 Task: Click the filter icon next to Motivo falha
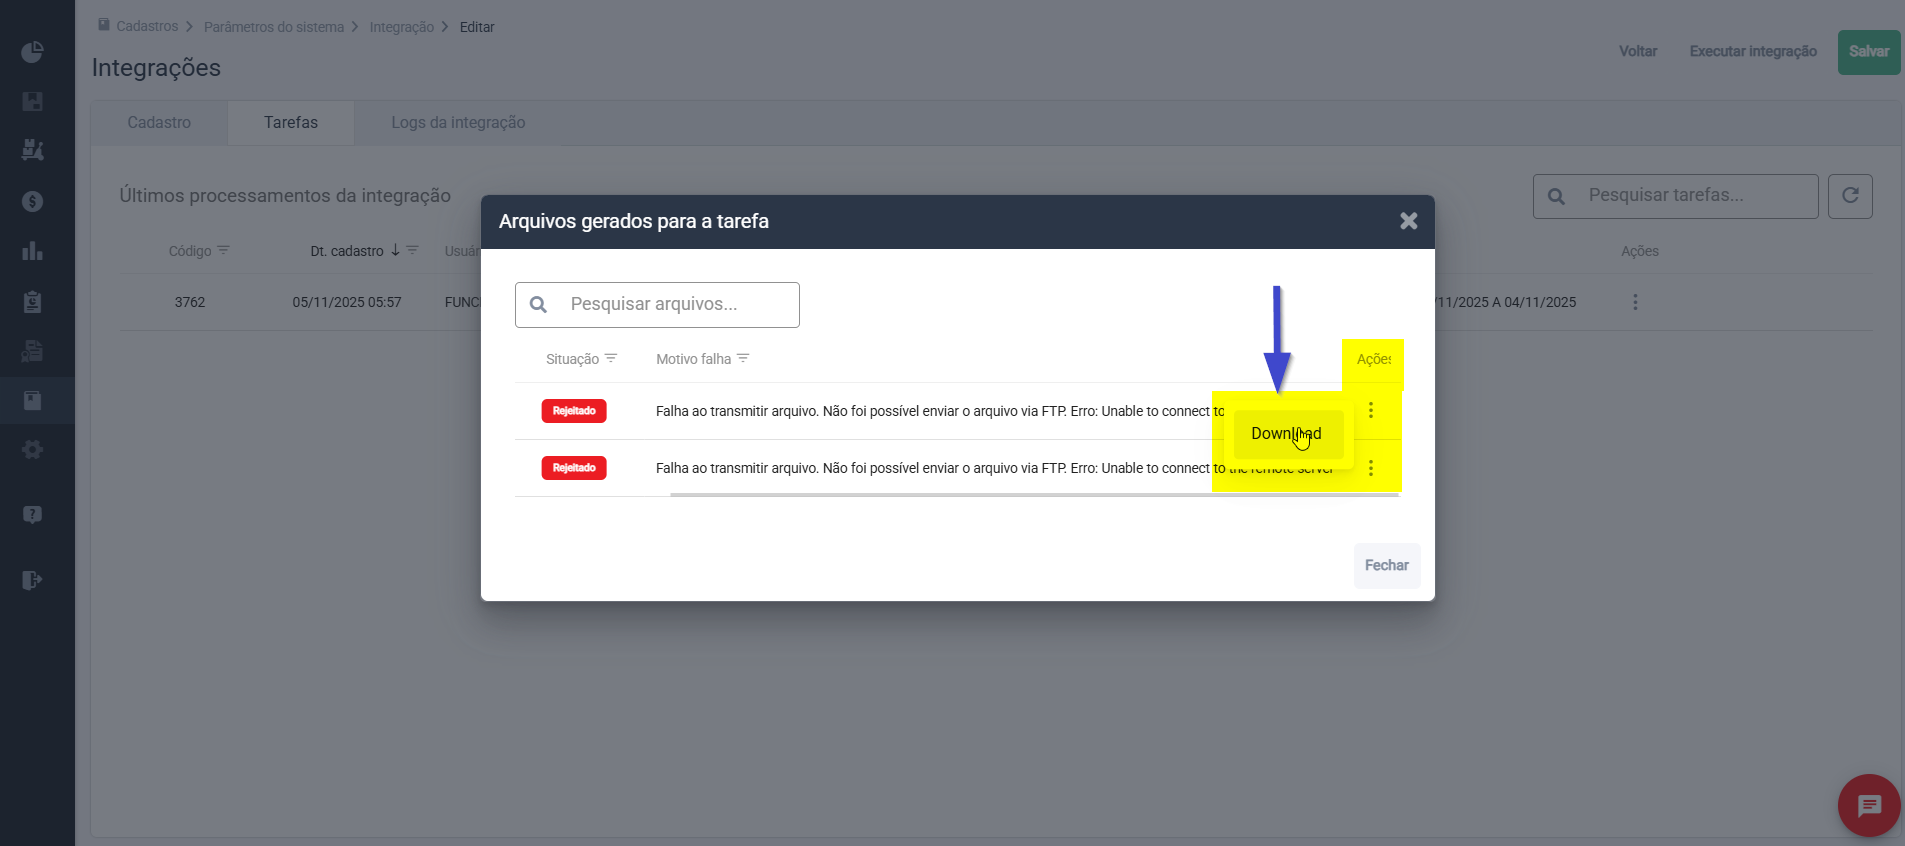pos(743,358)
